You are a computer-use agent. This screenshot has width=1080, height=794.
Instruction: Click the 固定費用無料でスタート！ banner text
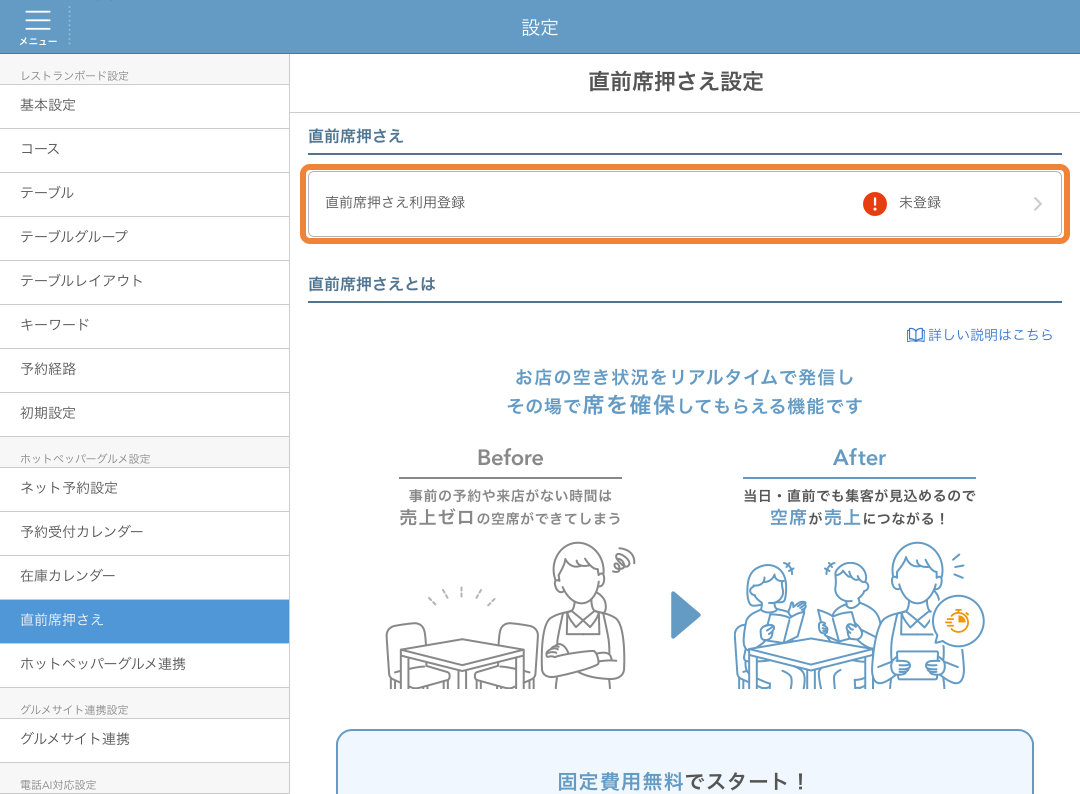(x=683, y=782)
